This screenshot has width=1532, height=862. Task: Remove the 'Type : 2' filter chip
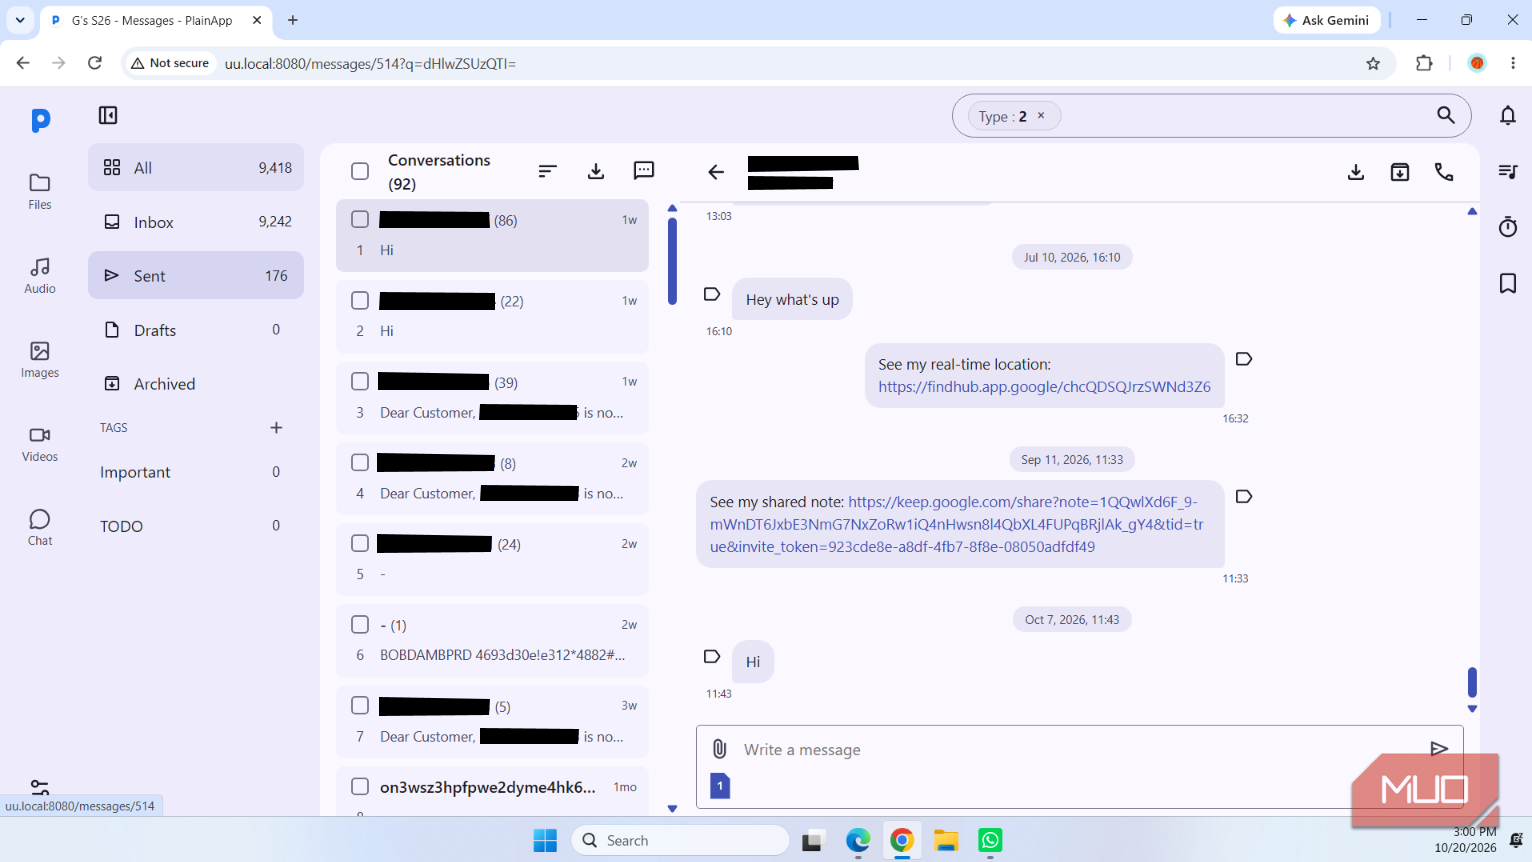[1041, 115]
